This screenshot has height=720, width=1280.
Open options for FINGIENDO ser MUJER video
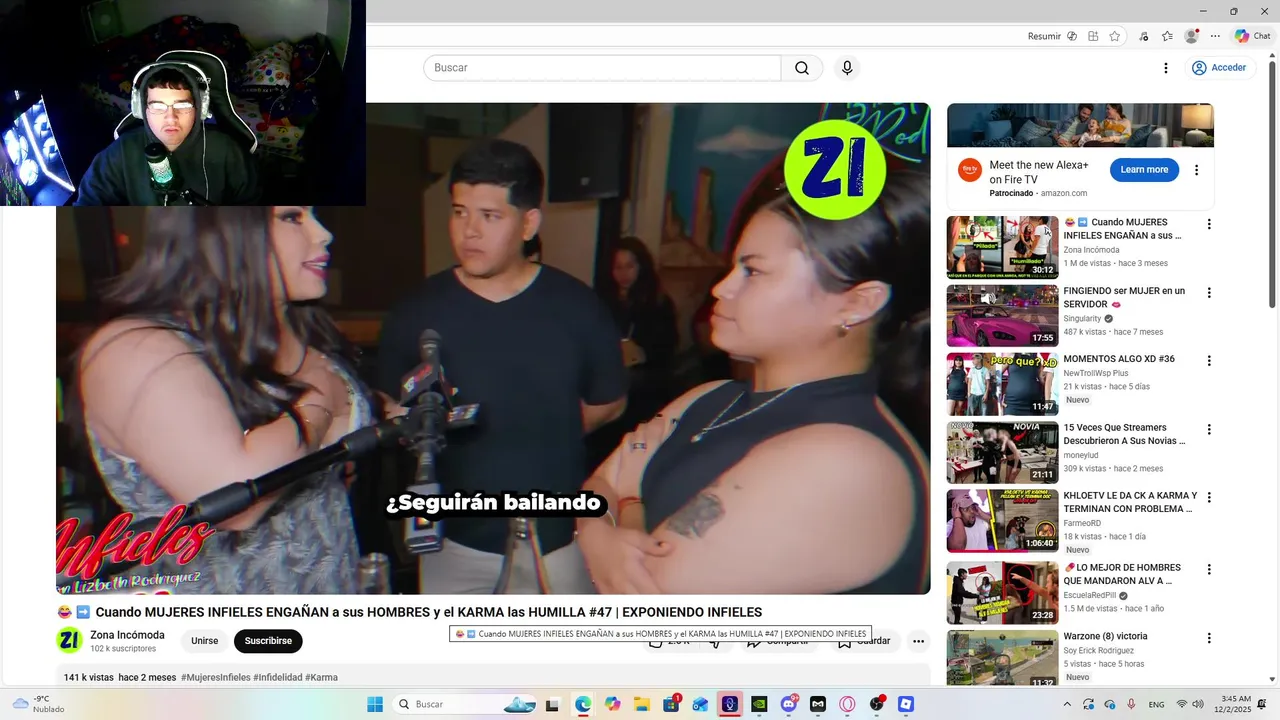click(1209, 293)
